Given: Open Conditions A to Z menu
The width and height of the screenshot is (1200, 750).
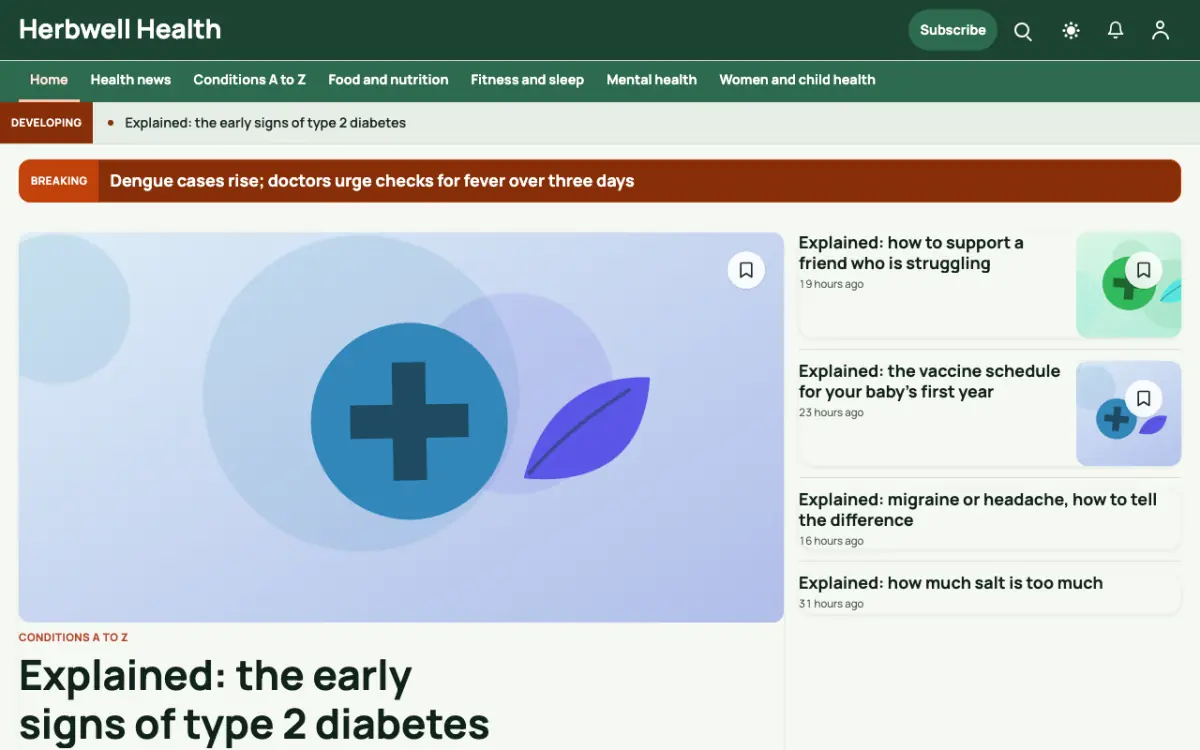Looking at the screenshot, I should [x=250, y=80].
